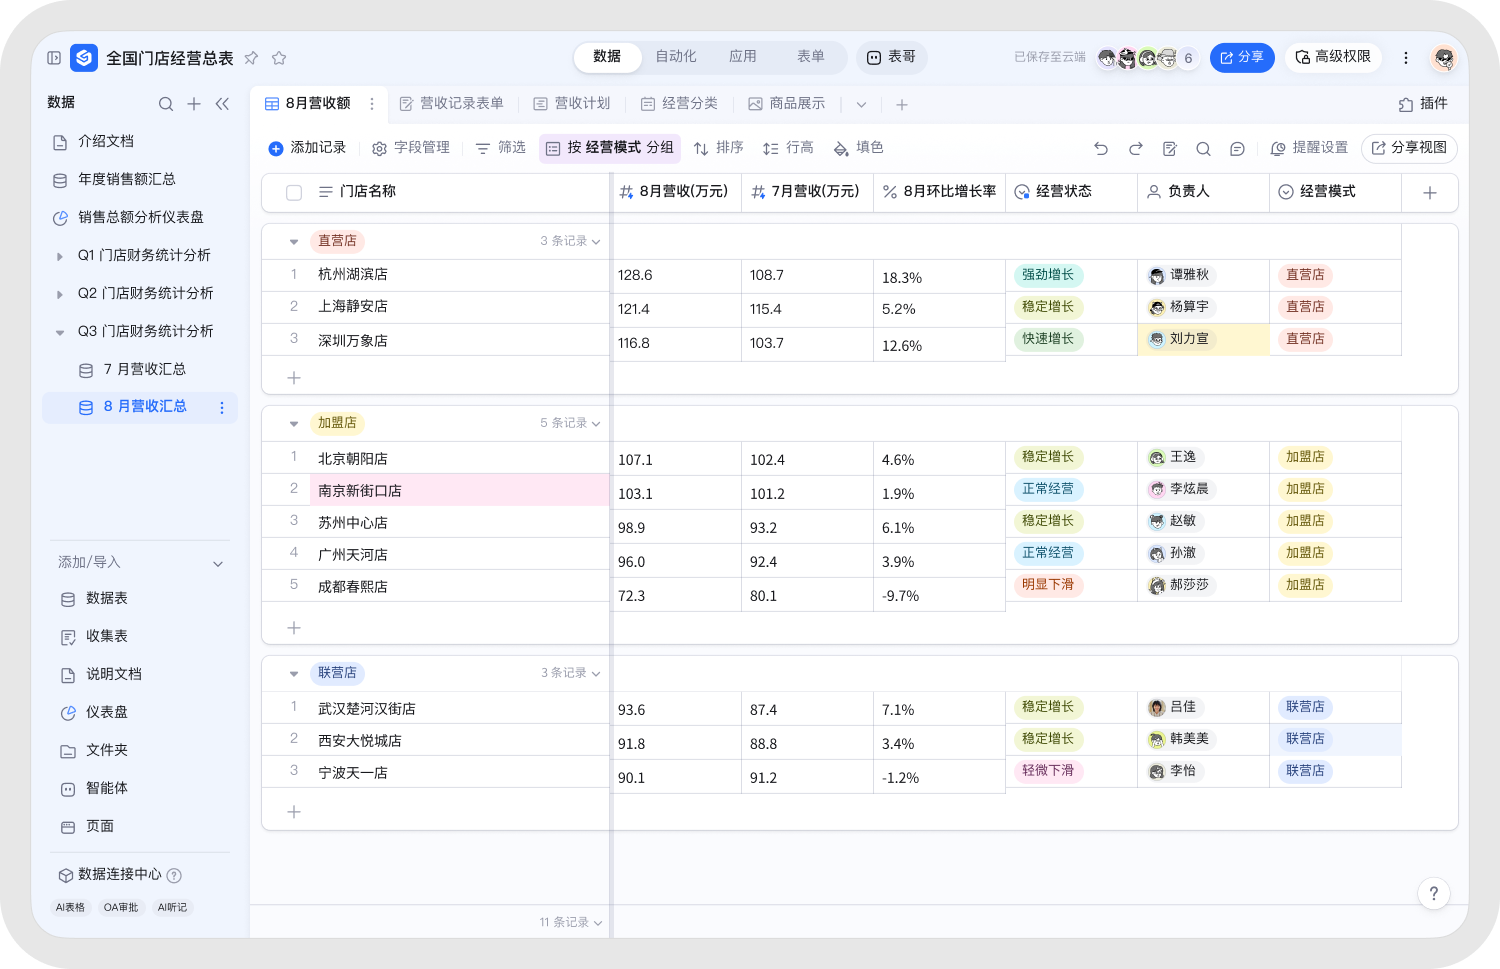
Task: Open more options vertical dots in header
Action: tap(1406, 58)
